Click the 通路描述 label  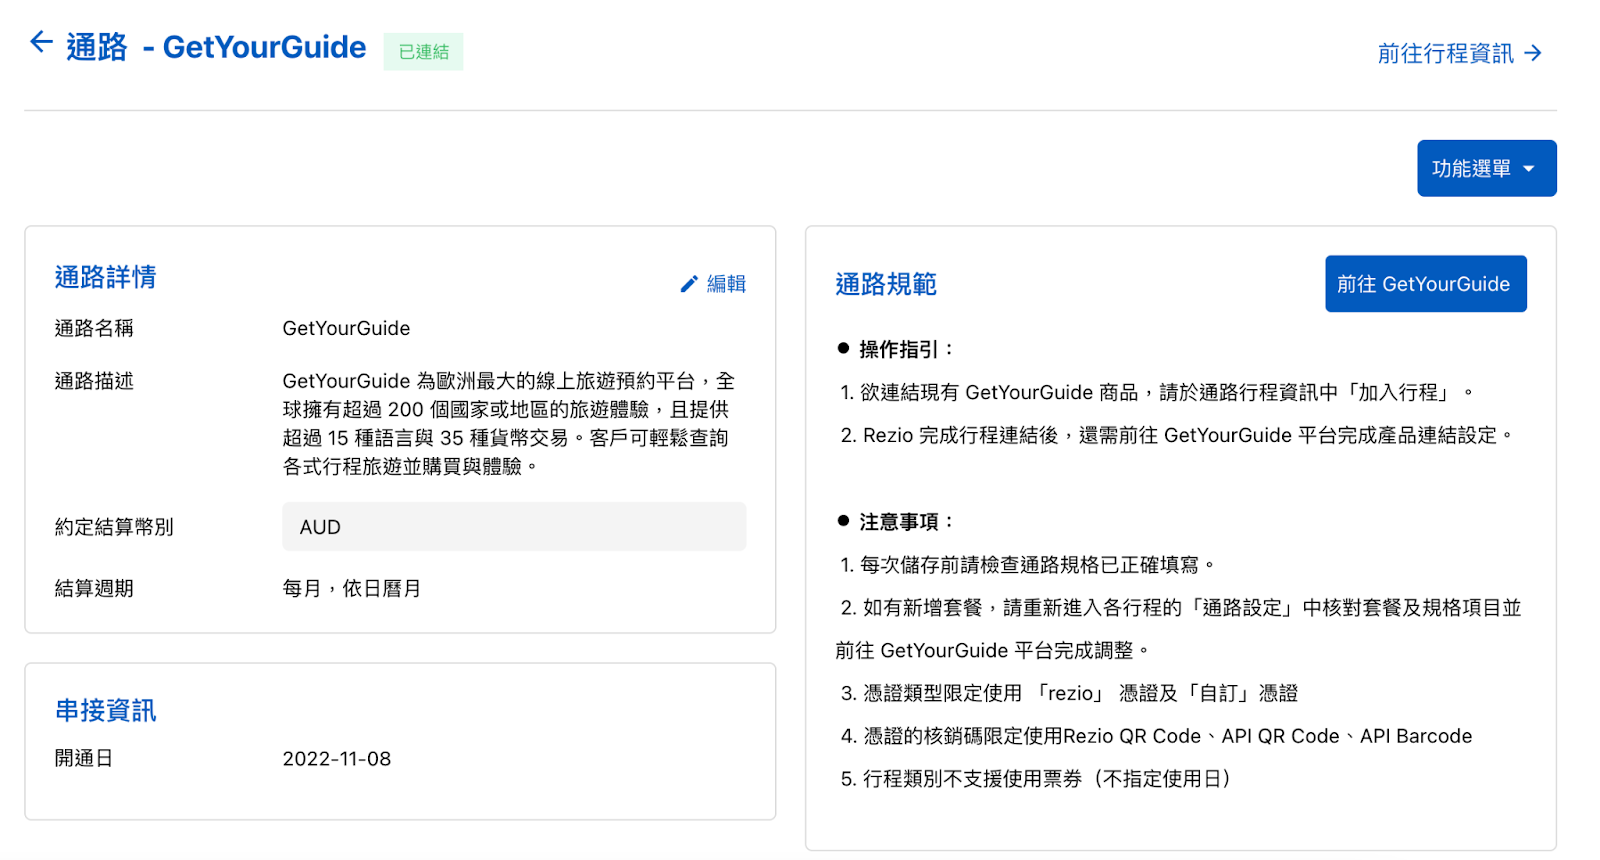[94, 381]
